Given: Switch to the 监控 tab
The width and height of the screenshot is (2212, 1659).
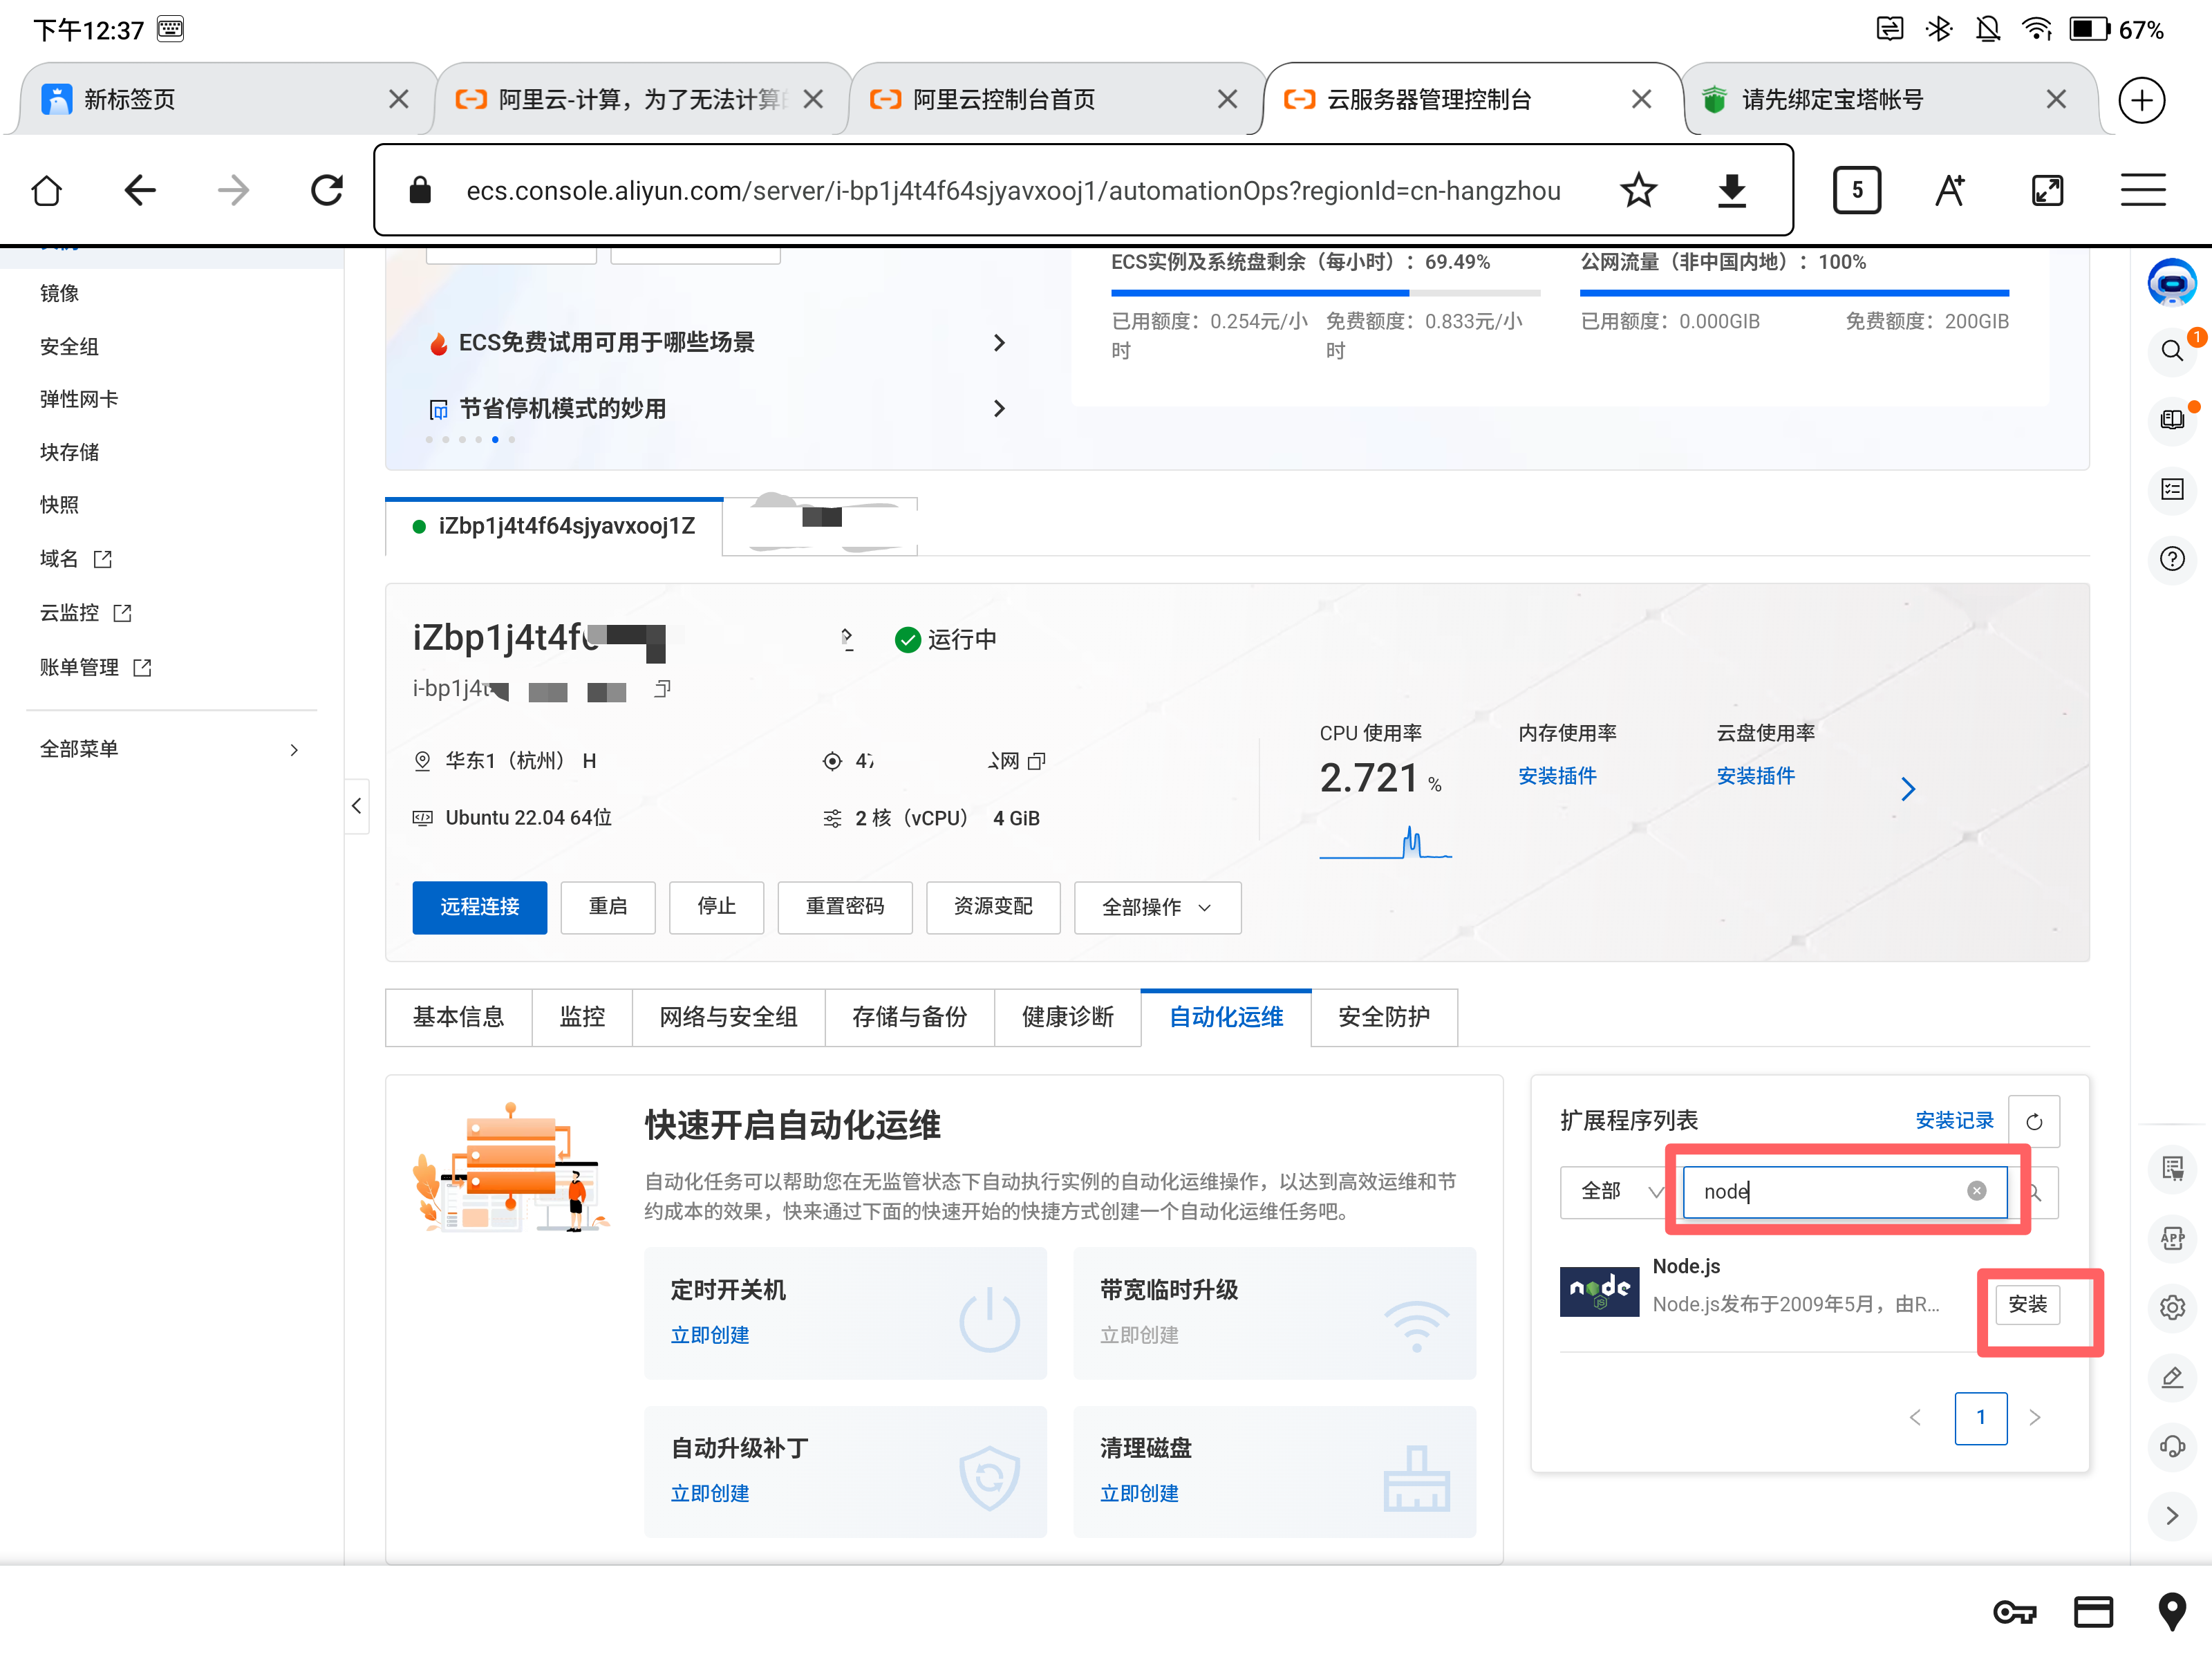Looking at the screenshot, I should point(582,1017).
